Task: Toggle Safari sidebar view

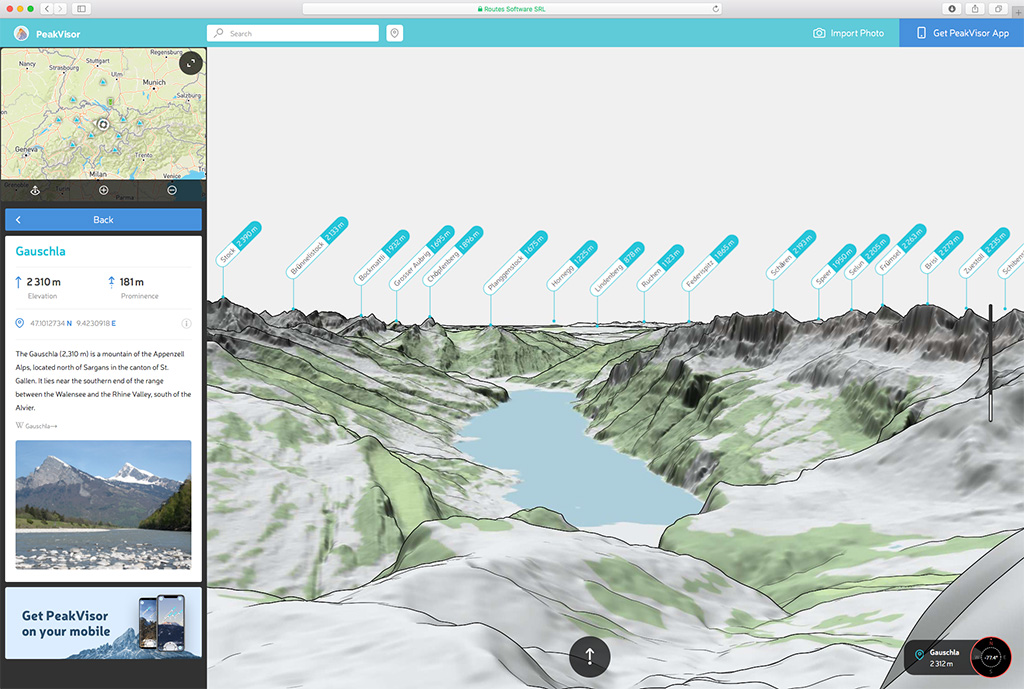Action: [x=81, y=8]
